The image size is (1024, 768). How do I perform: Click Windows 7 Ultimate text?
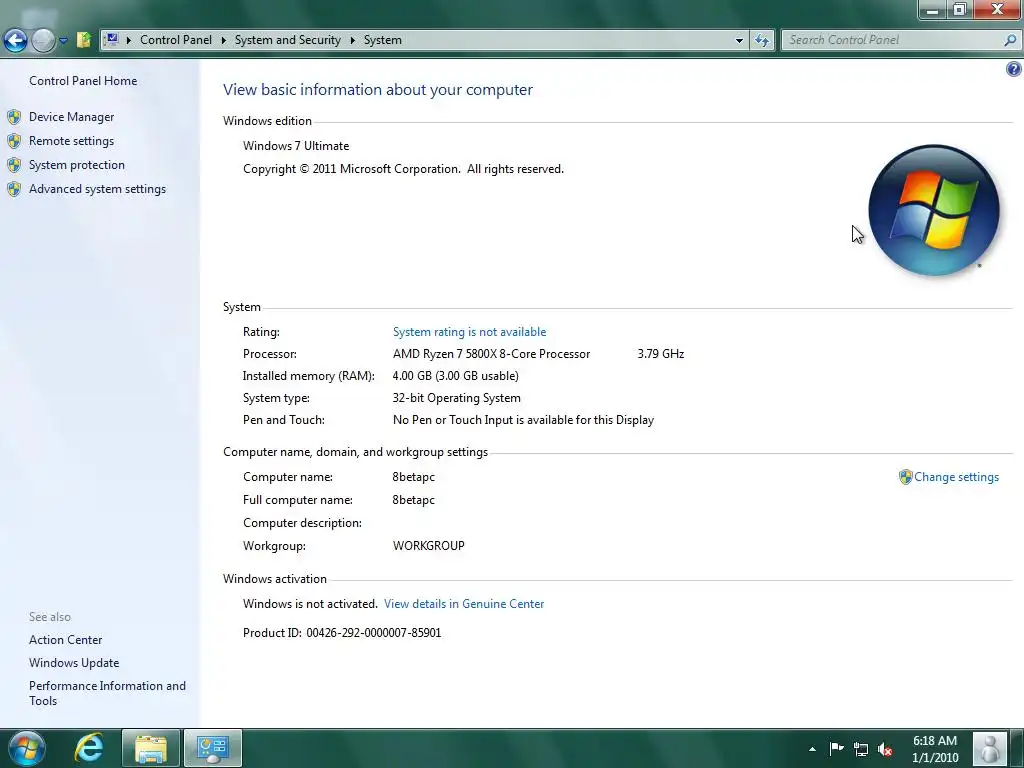tap(296, 146)
